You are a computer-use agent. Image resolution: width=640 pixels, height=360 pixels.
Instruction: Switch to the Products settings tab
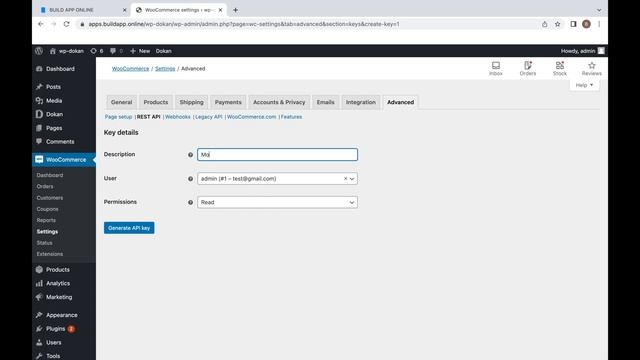tap(156, 102)
